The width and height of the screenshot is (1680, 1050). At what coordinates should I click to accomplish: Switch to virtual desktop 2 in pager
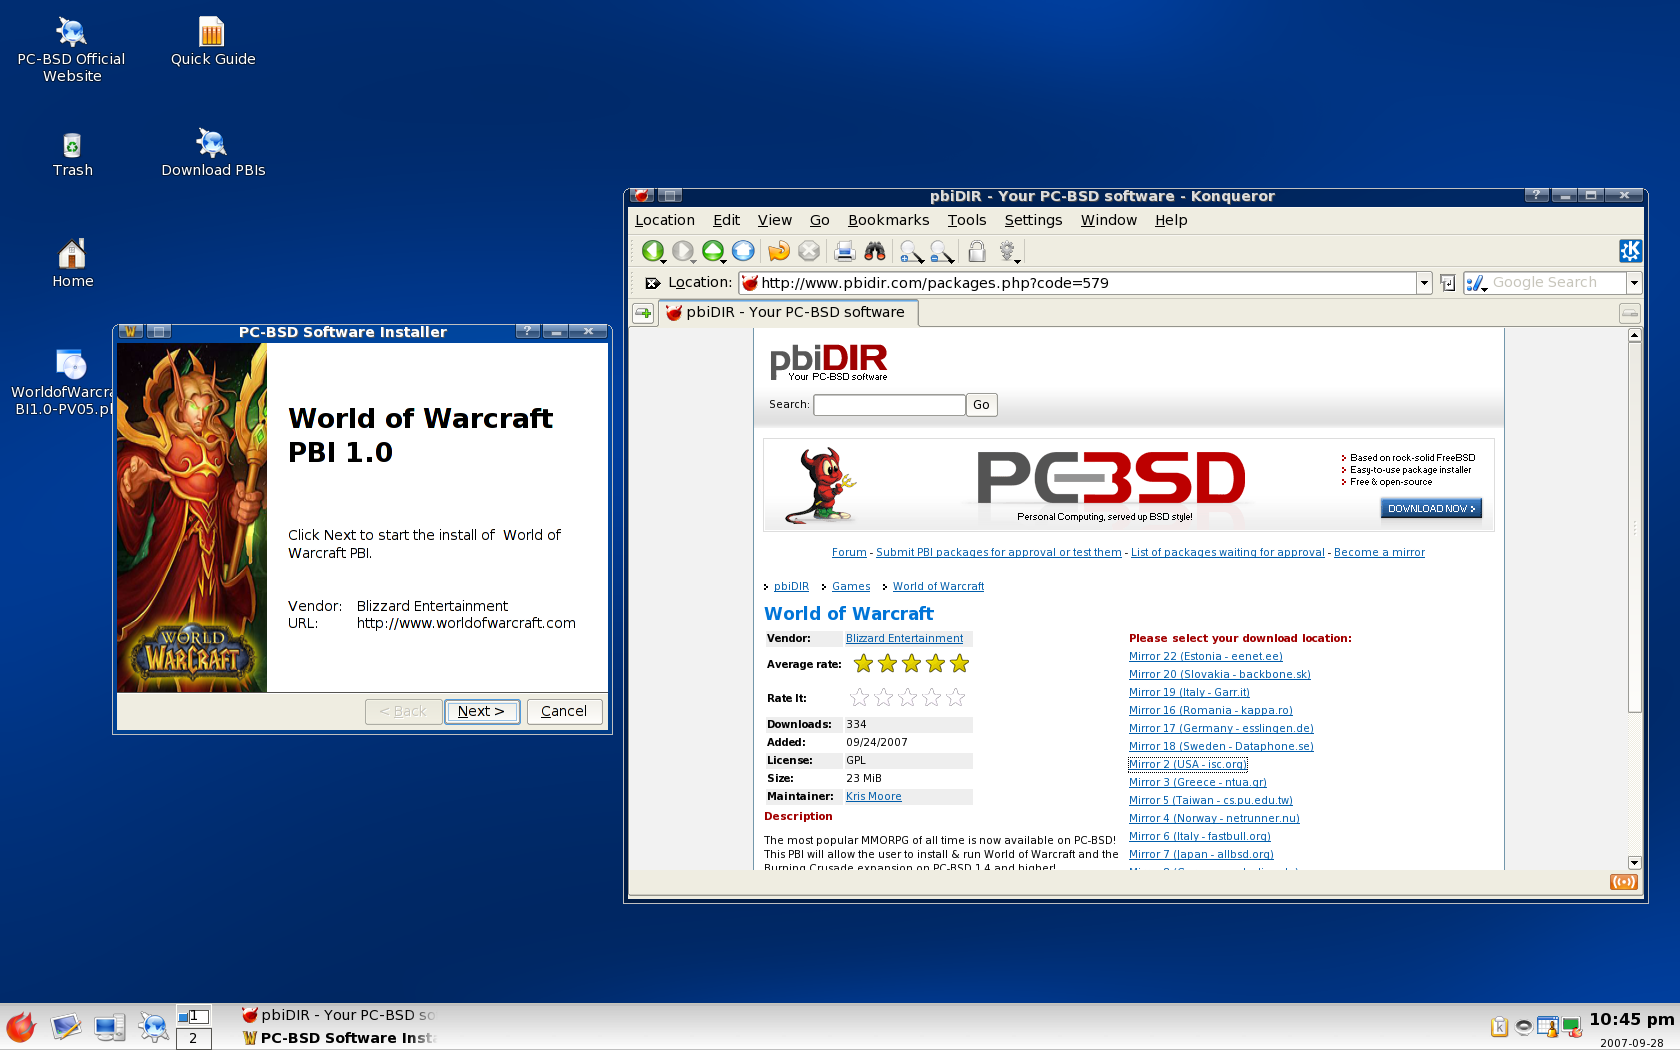tap(193, 1038)
